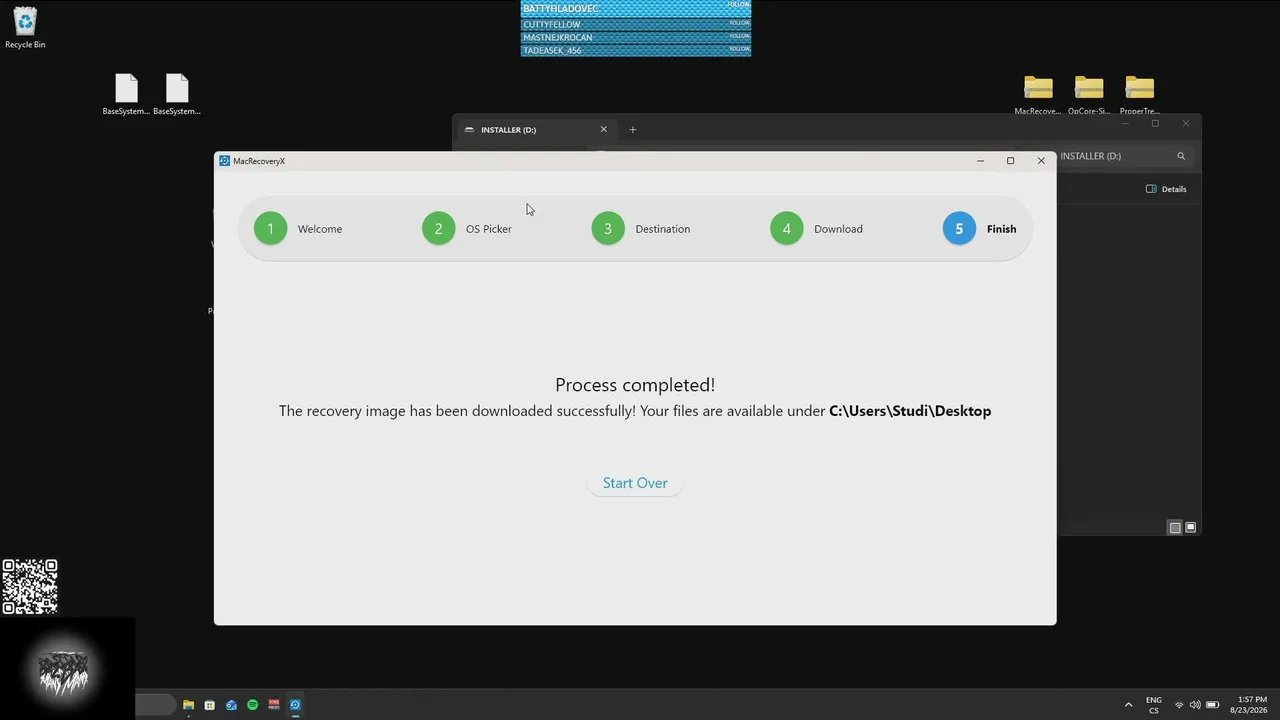Click the QR code overlay
The width and height of the screenshot is (1280, 720).
(x=30, y=587)
